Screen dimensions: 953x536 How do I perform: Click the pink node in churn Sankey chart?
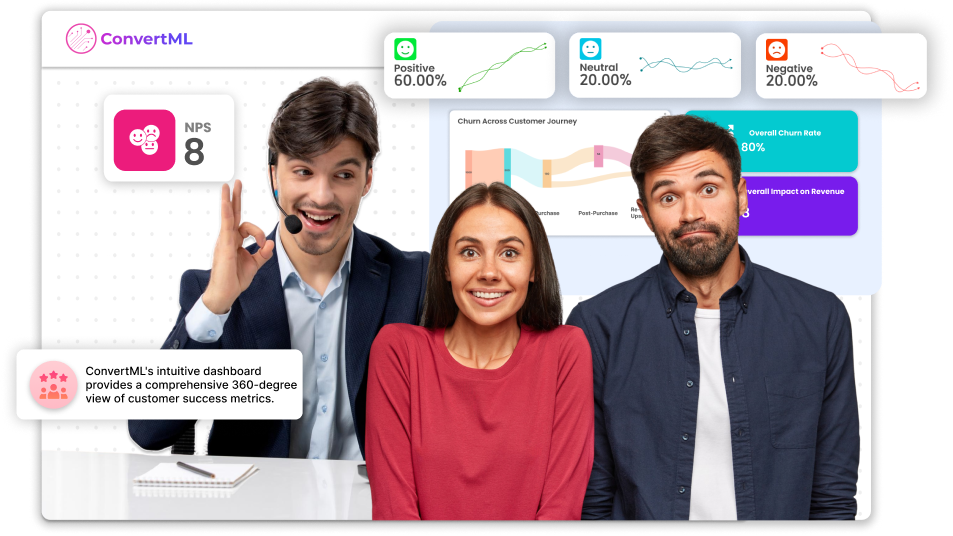tap(598, 155)
